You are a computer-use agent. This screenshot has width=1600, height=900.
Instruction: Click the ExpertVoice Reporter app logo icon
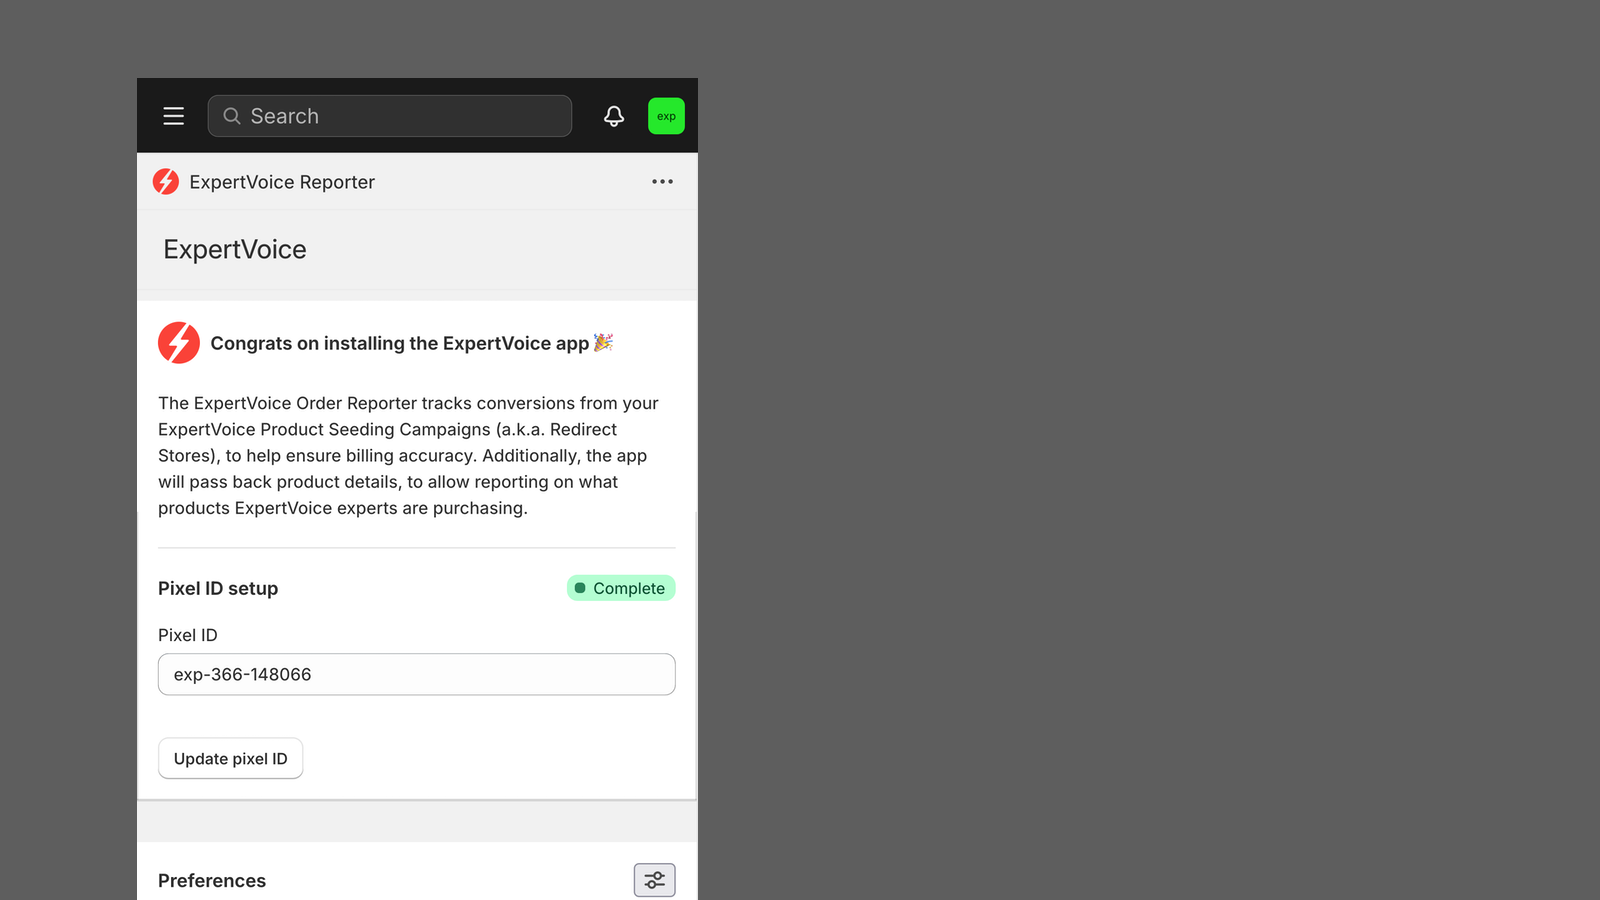tap(166, 182)
